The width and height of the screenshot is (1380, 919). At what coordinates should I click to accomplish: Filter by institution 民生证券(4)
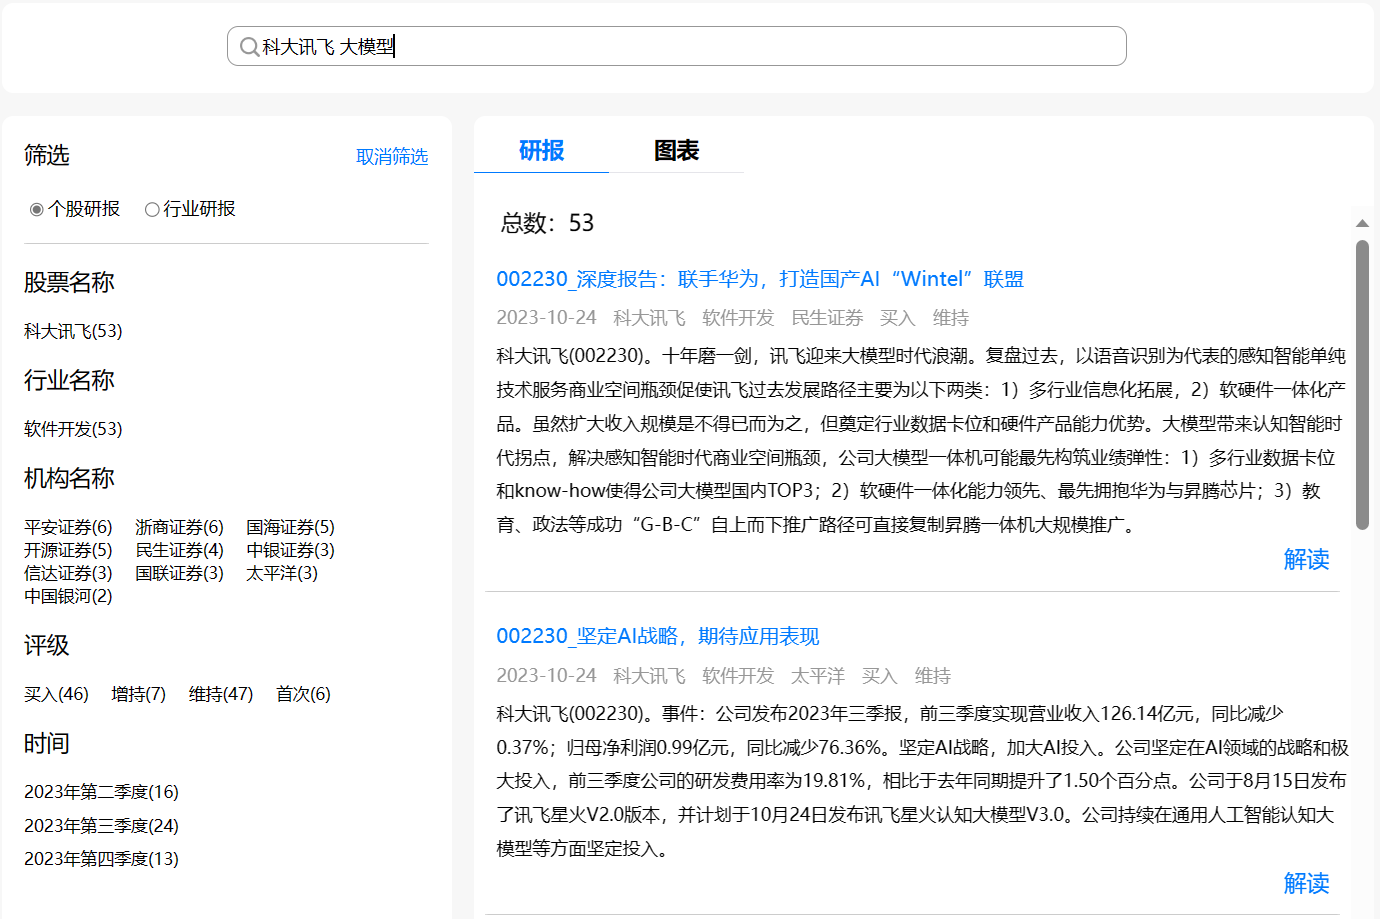click(179, 550)
